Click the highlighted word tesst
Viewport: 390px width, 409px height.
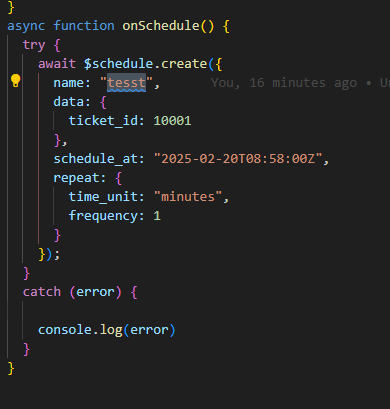(x=126, y=83)
